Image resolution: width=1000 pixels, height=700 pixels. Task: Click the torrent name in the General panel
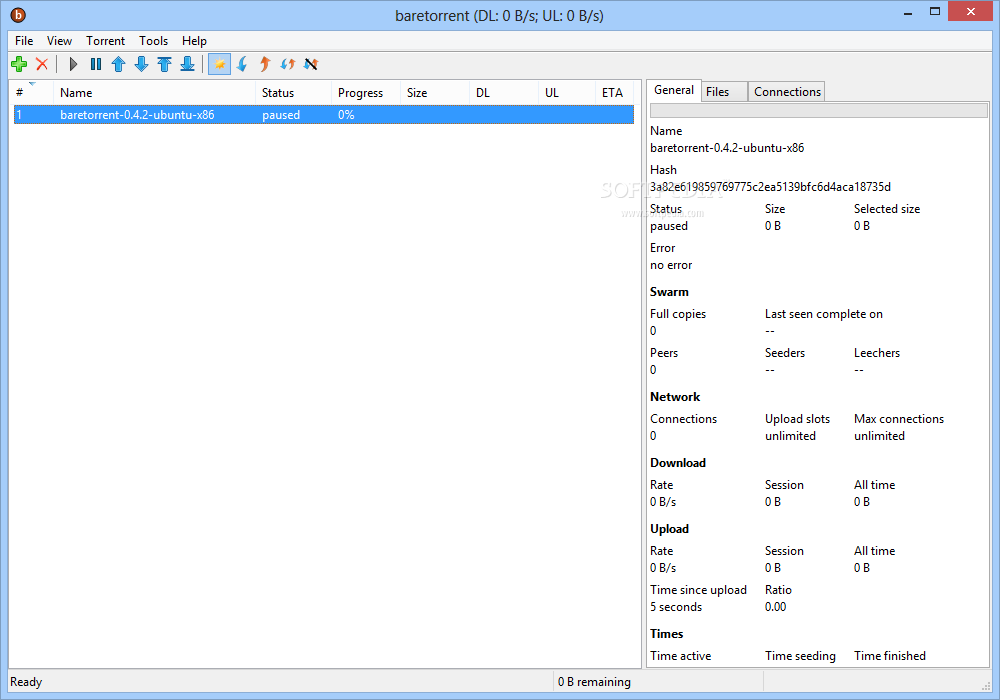click(727, 148)
